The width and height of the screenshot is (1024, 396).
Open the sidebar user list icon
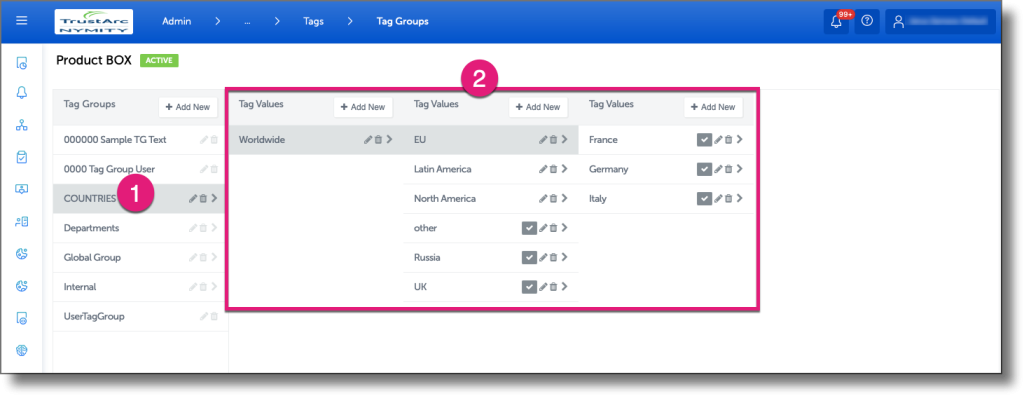22,222
